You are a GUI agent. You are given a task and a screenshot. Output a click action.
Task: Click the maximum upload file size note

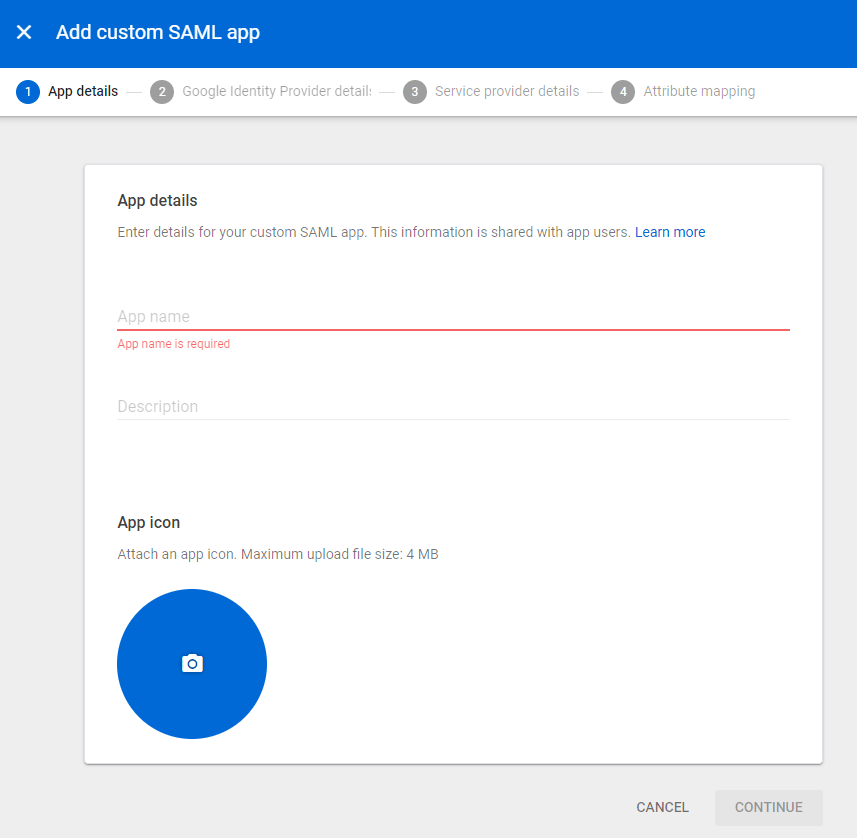point(278,554)
